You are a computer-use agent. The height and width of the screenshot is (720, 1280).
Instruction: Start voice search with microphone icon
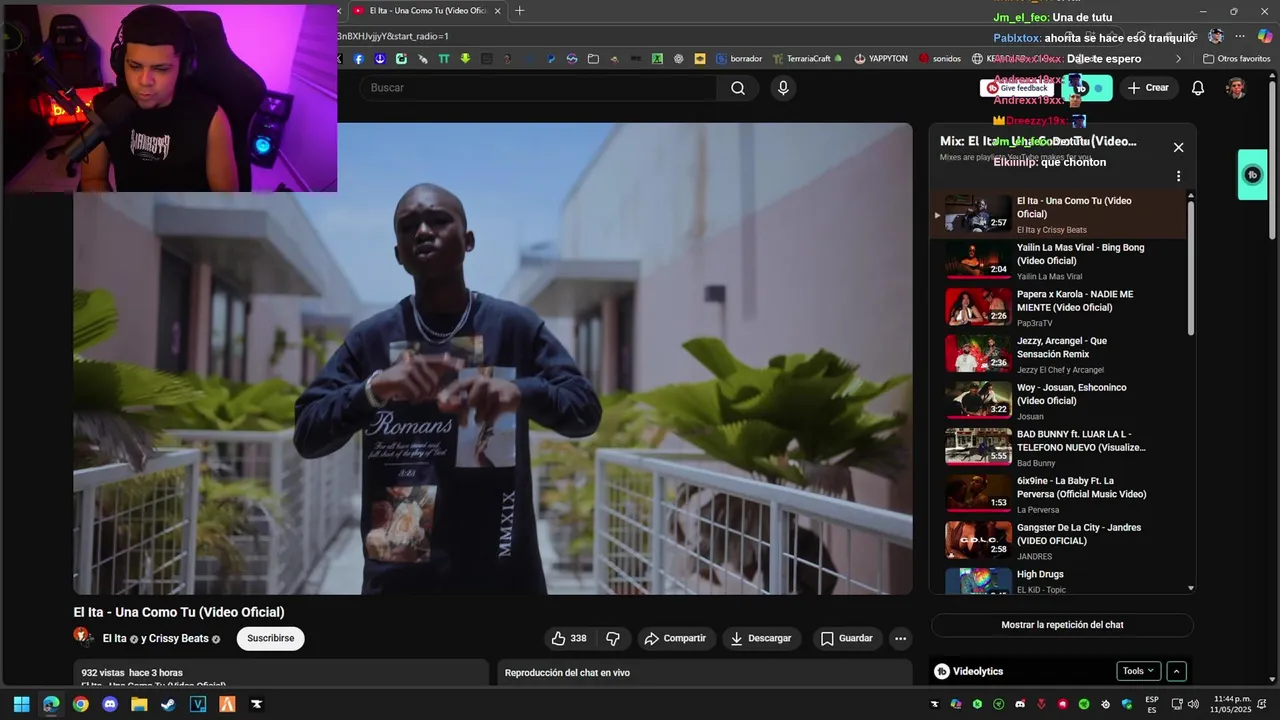click(783, 88)
